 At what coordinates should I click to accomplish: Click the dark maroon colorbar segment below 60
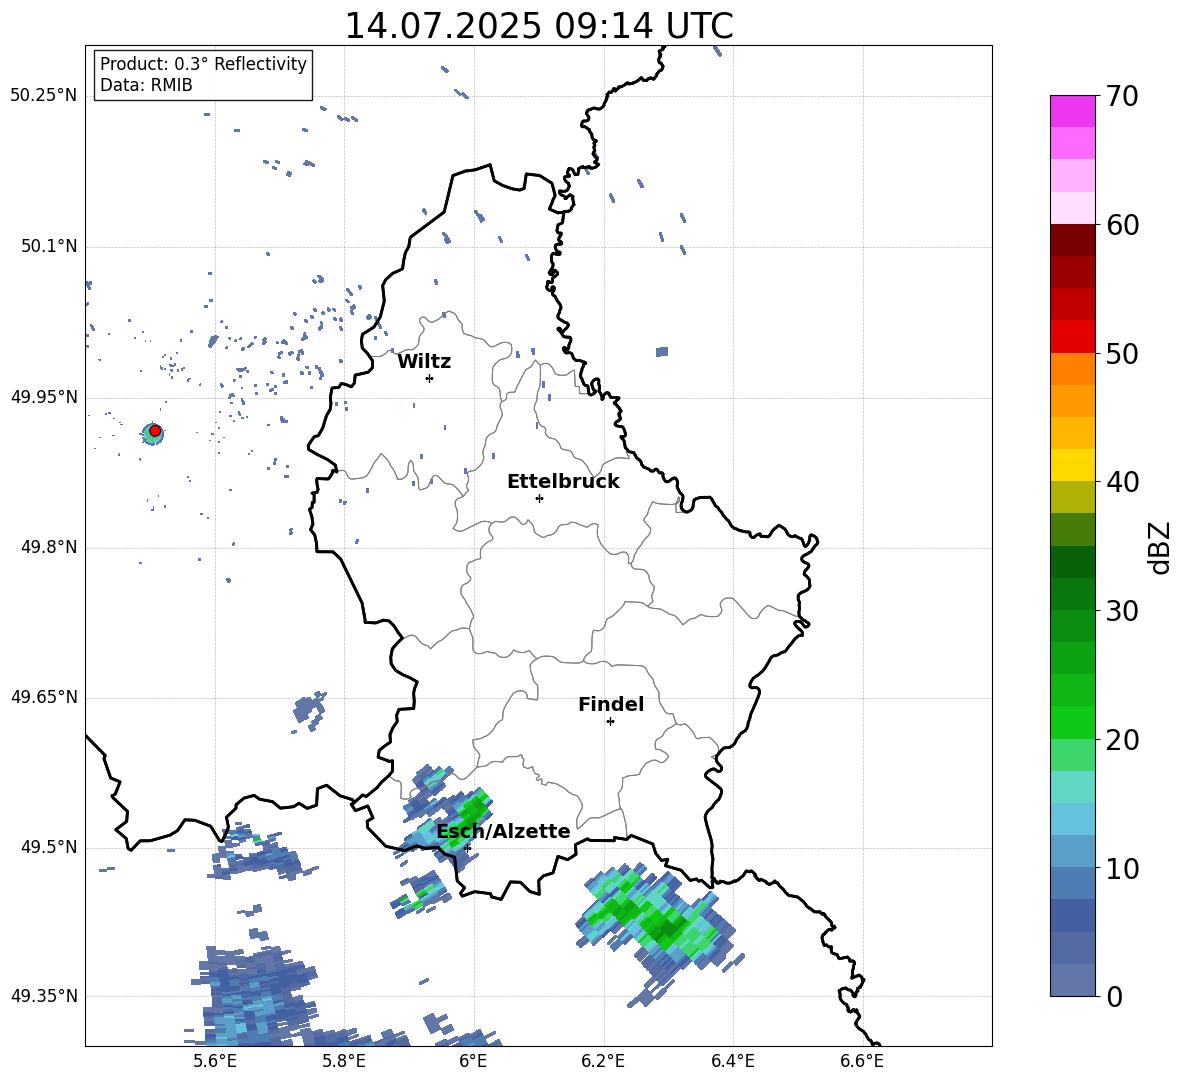[1072, 240]
